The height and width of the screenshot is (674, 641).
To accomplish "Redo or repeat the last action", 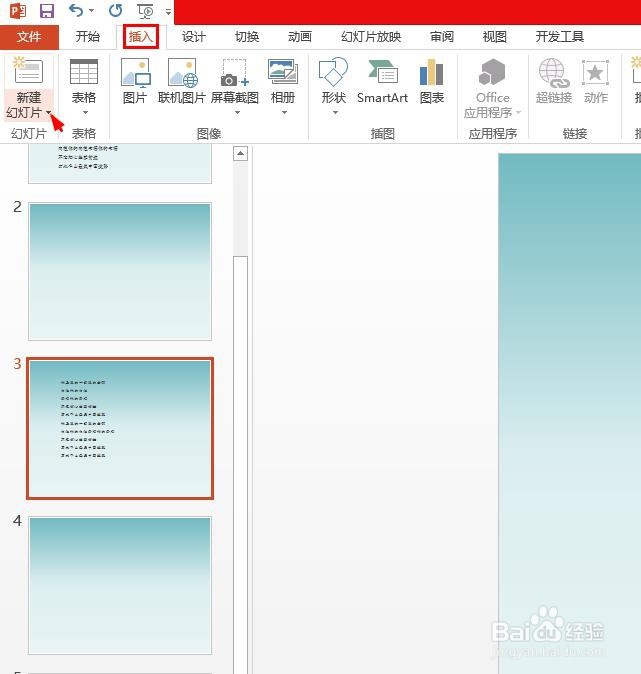I will (115, 10).
